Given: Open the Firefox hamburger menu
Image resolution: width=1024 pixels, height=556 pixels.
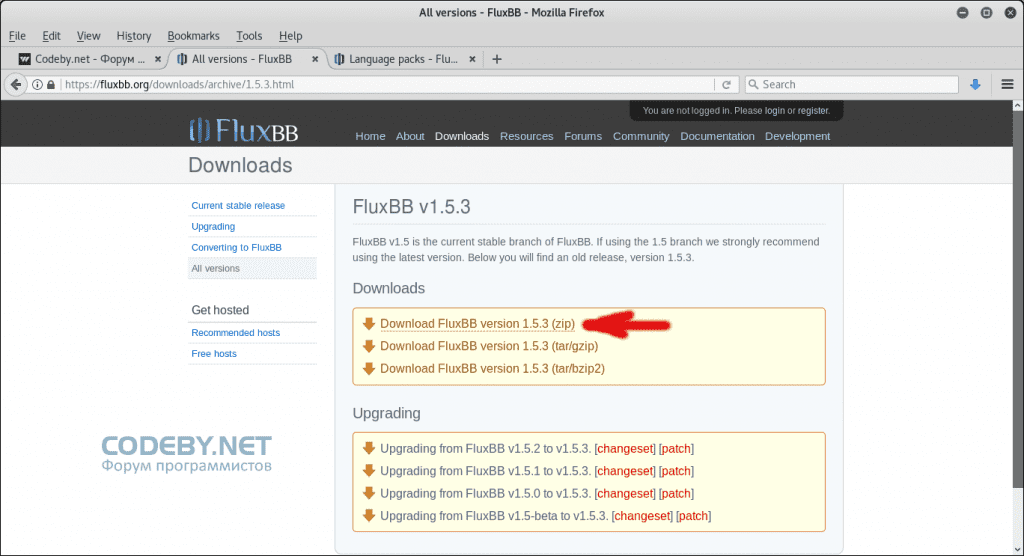Looking at the screenshot, I should click(1007, 84).
